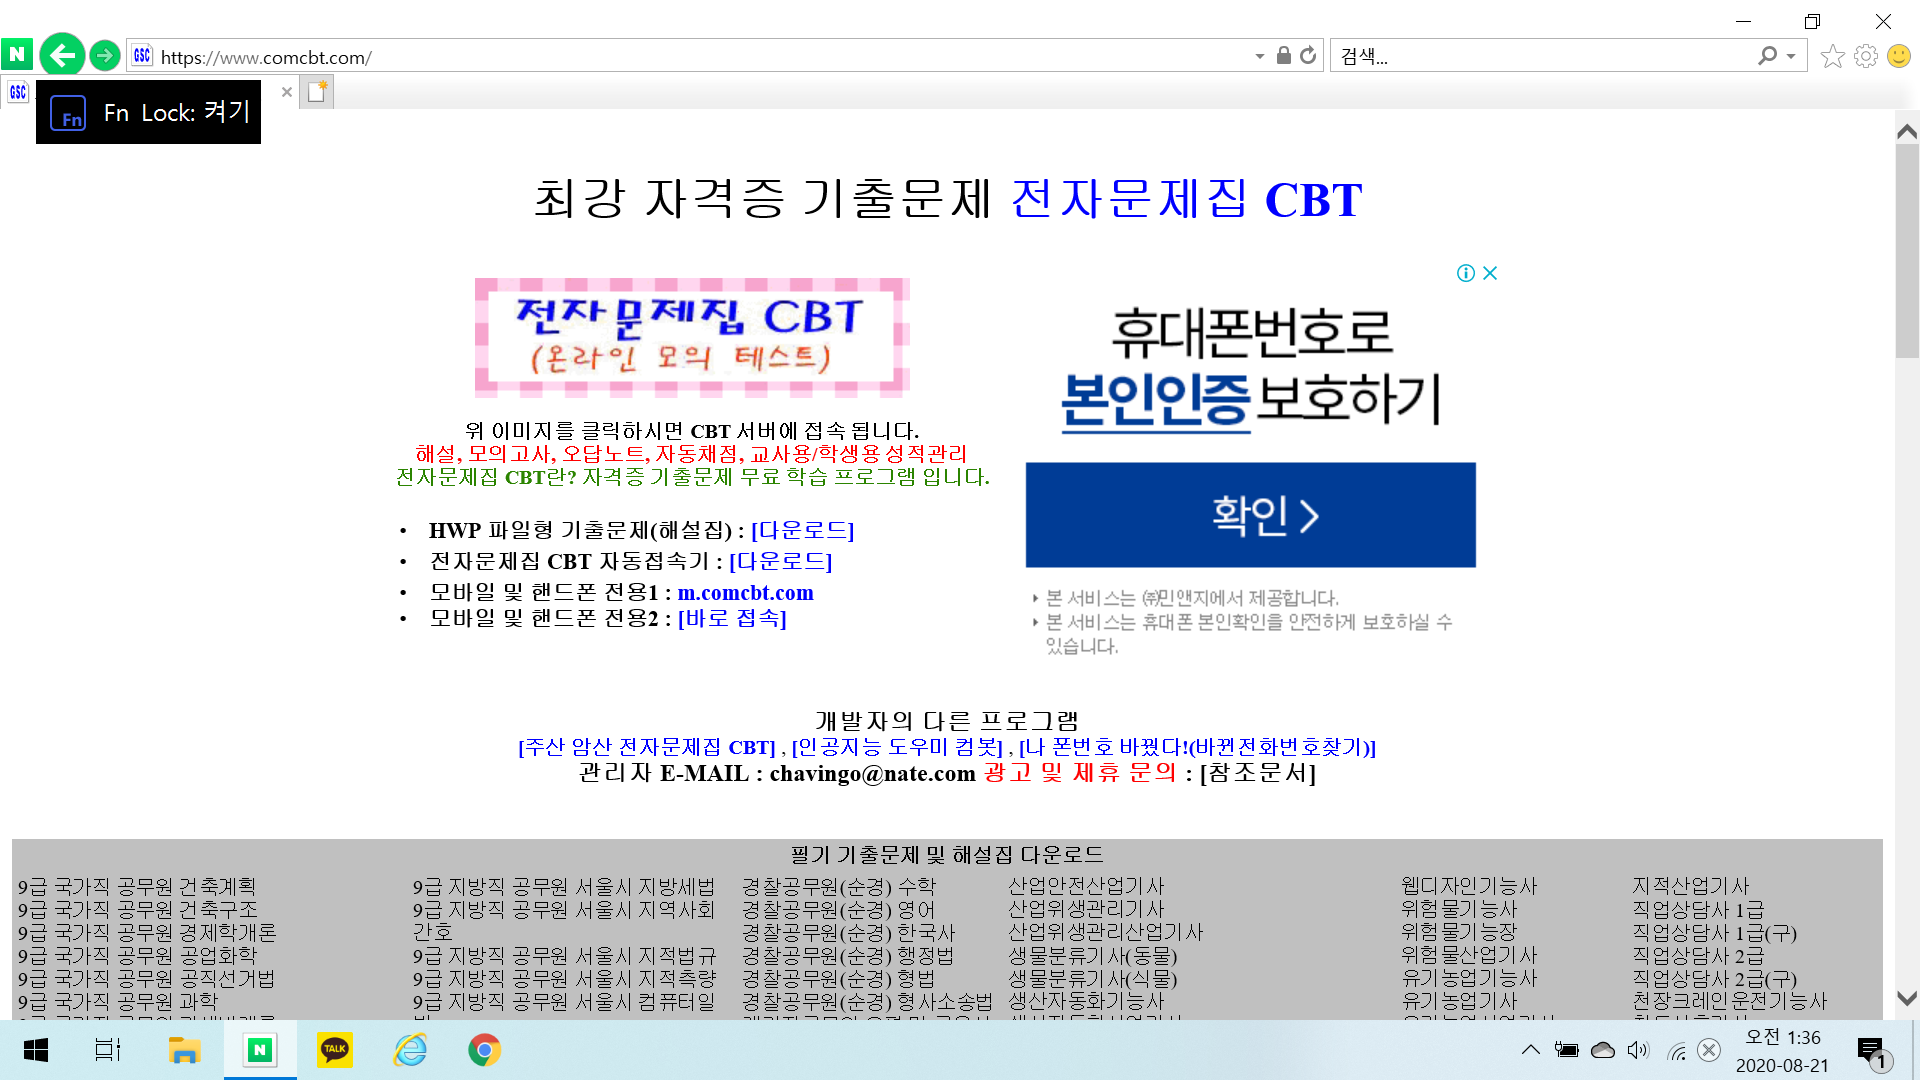Refresh the page with reload icon
The height and width of the screenshot is (1080, 1920).
click(1308, 56)
